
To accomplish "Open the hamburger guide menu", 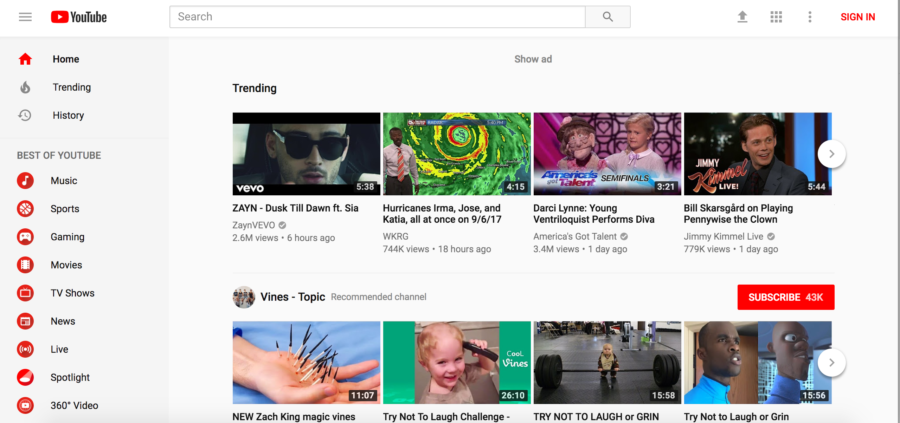I will pyautogui.click(x=25, y=17).
